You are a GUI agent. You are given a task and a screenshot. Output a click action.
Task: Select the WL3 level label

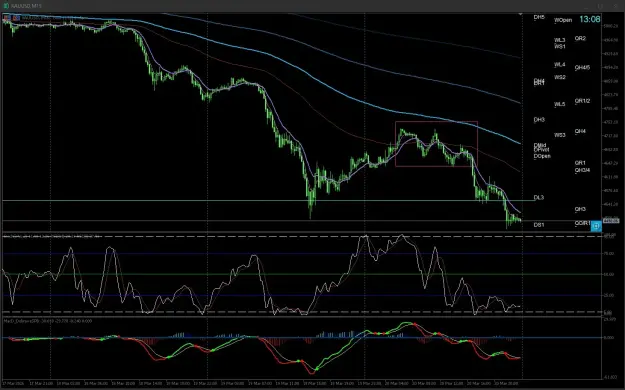[x=560, y=40]
